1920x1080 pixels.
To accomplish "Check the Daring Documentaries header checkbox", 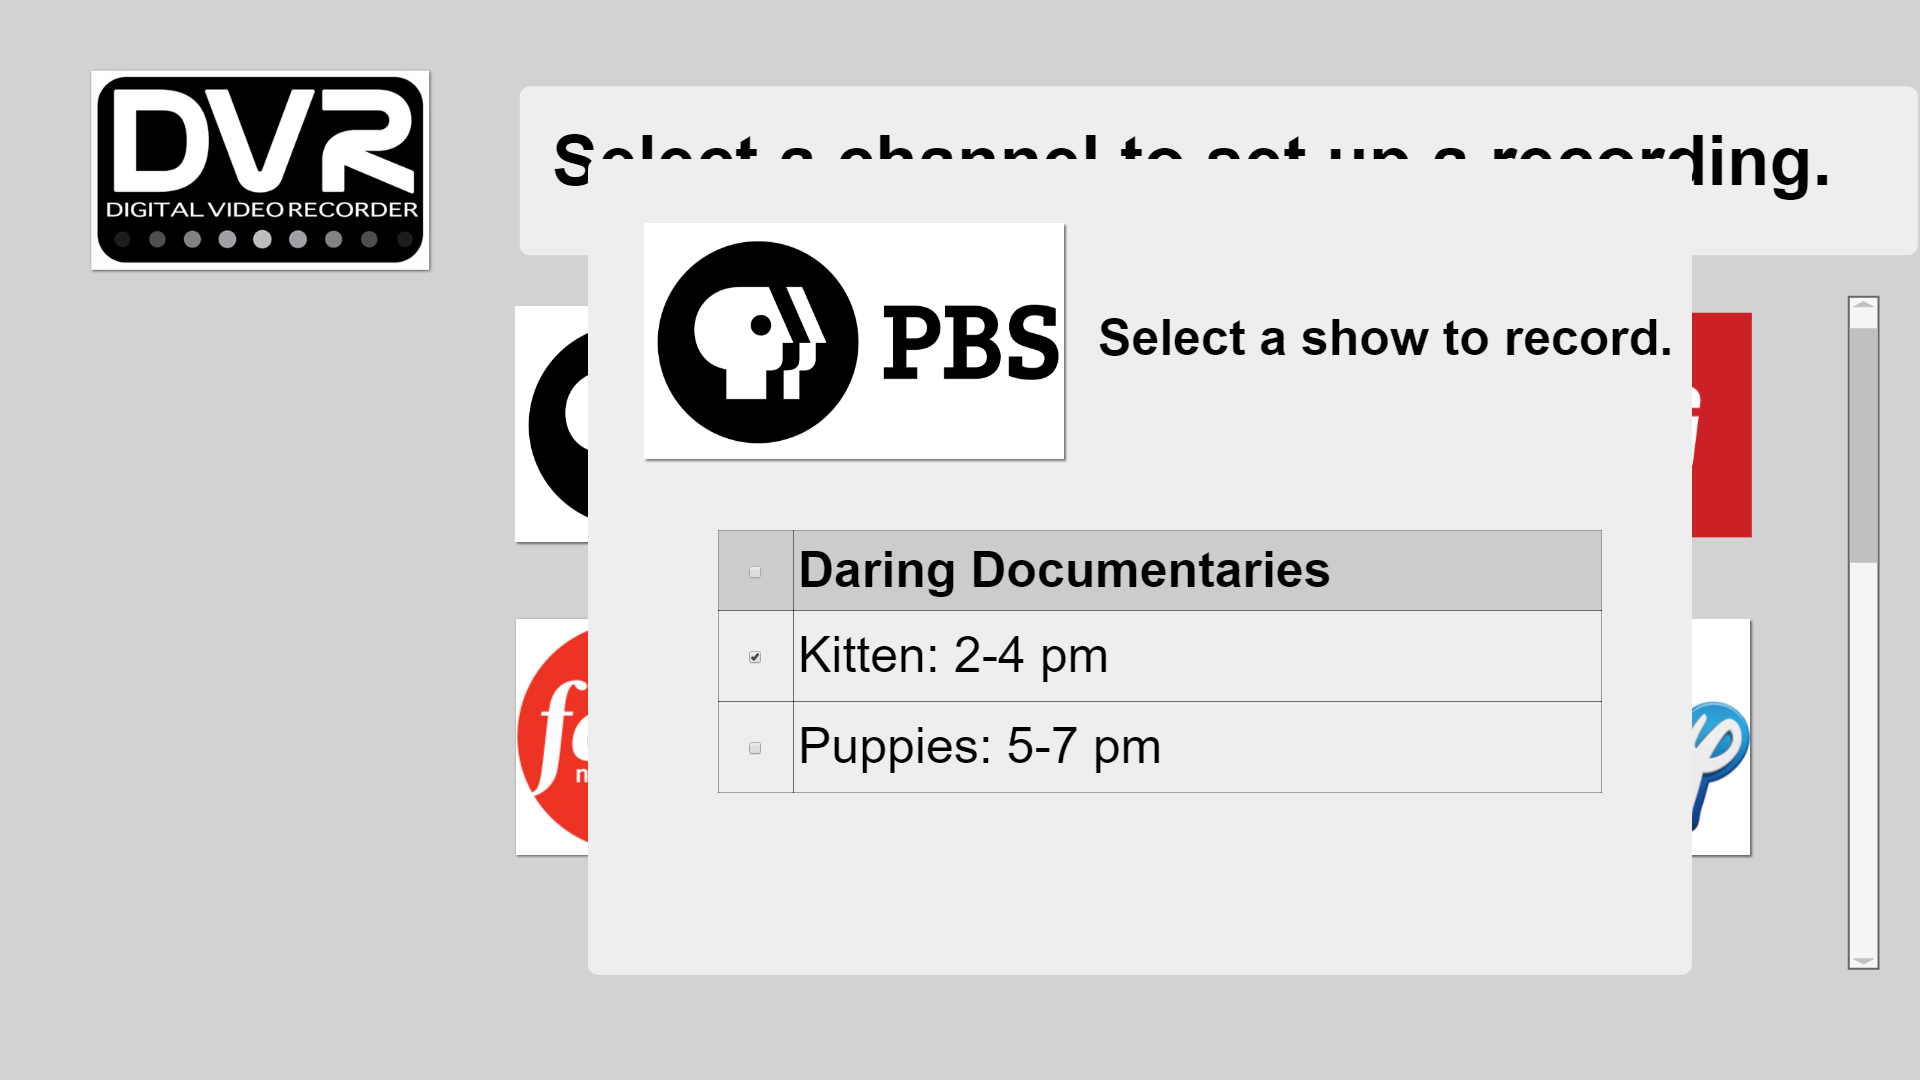I will (755, 572).
